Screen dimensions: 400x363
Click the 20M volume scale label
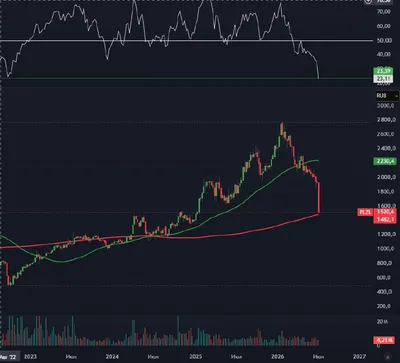click(x=382, y=322)
